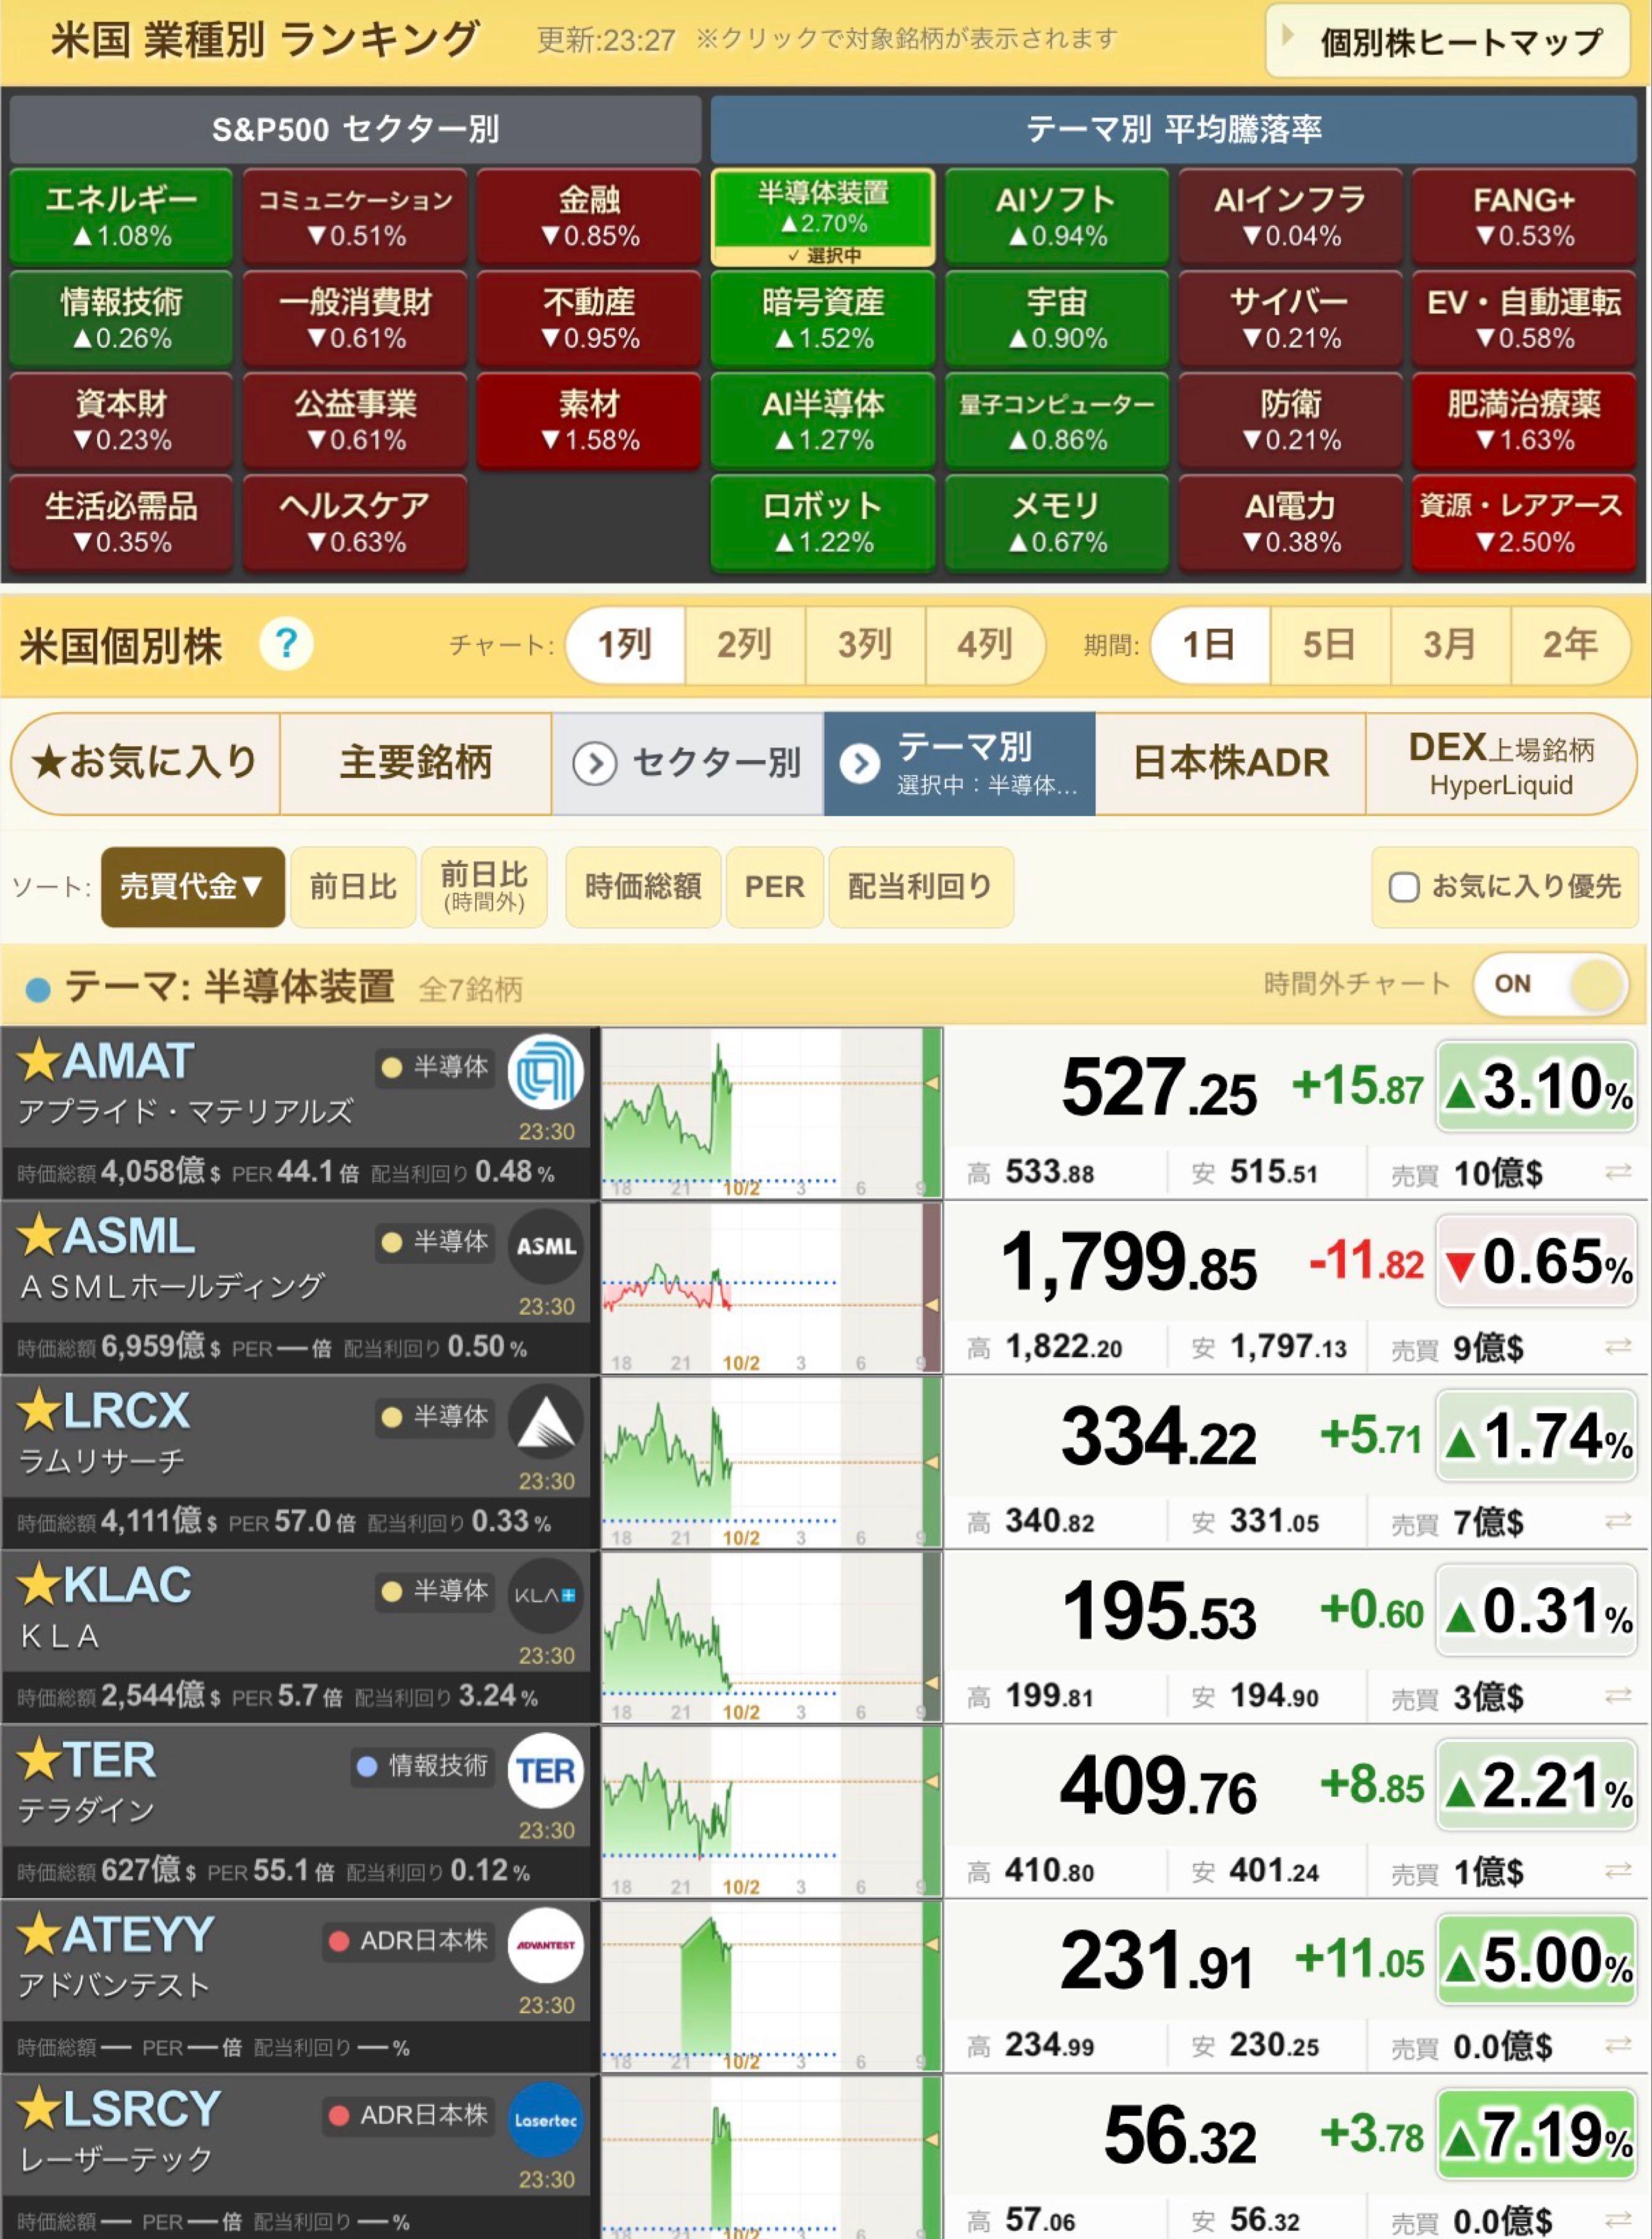Click the LSRCY favorite star icon
Image resolution: width=1652 pixels, height=2239 pixels.
point(39,2109)
